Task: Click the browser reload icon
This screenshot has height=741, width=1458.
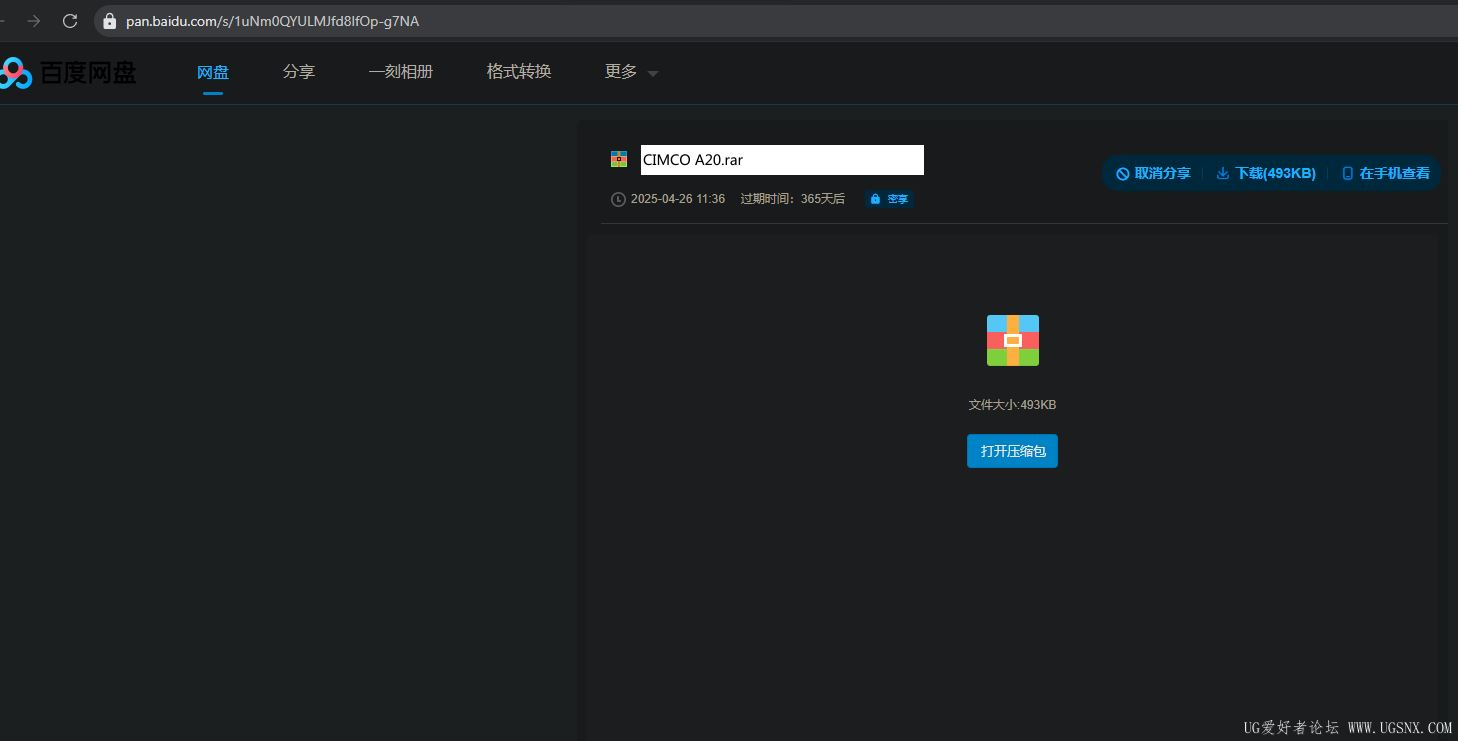Action: pos(70,21)
